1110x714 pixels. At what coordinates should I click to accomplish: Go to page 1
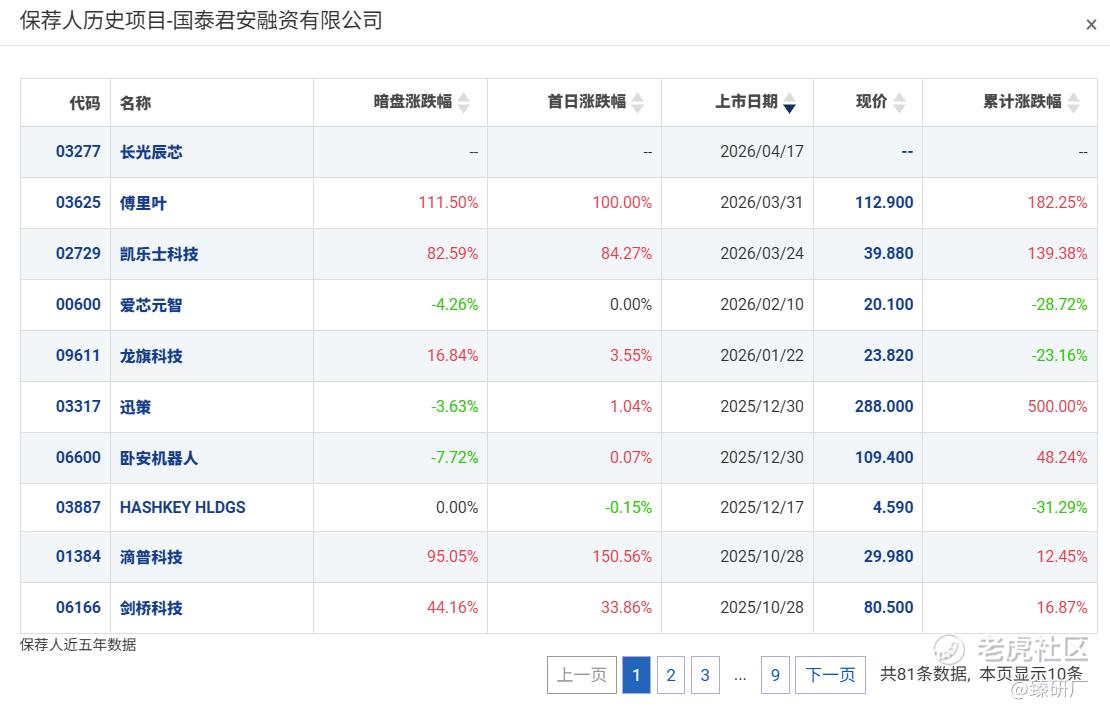tap(636, 675)
